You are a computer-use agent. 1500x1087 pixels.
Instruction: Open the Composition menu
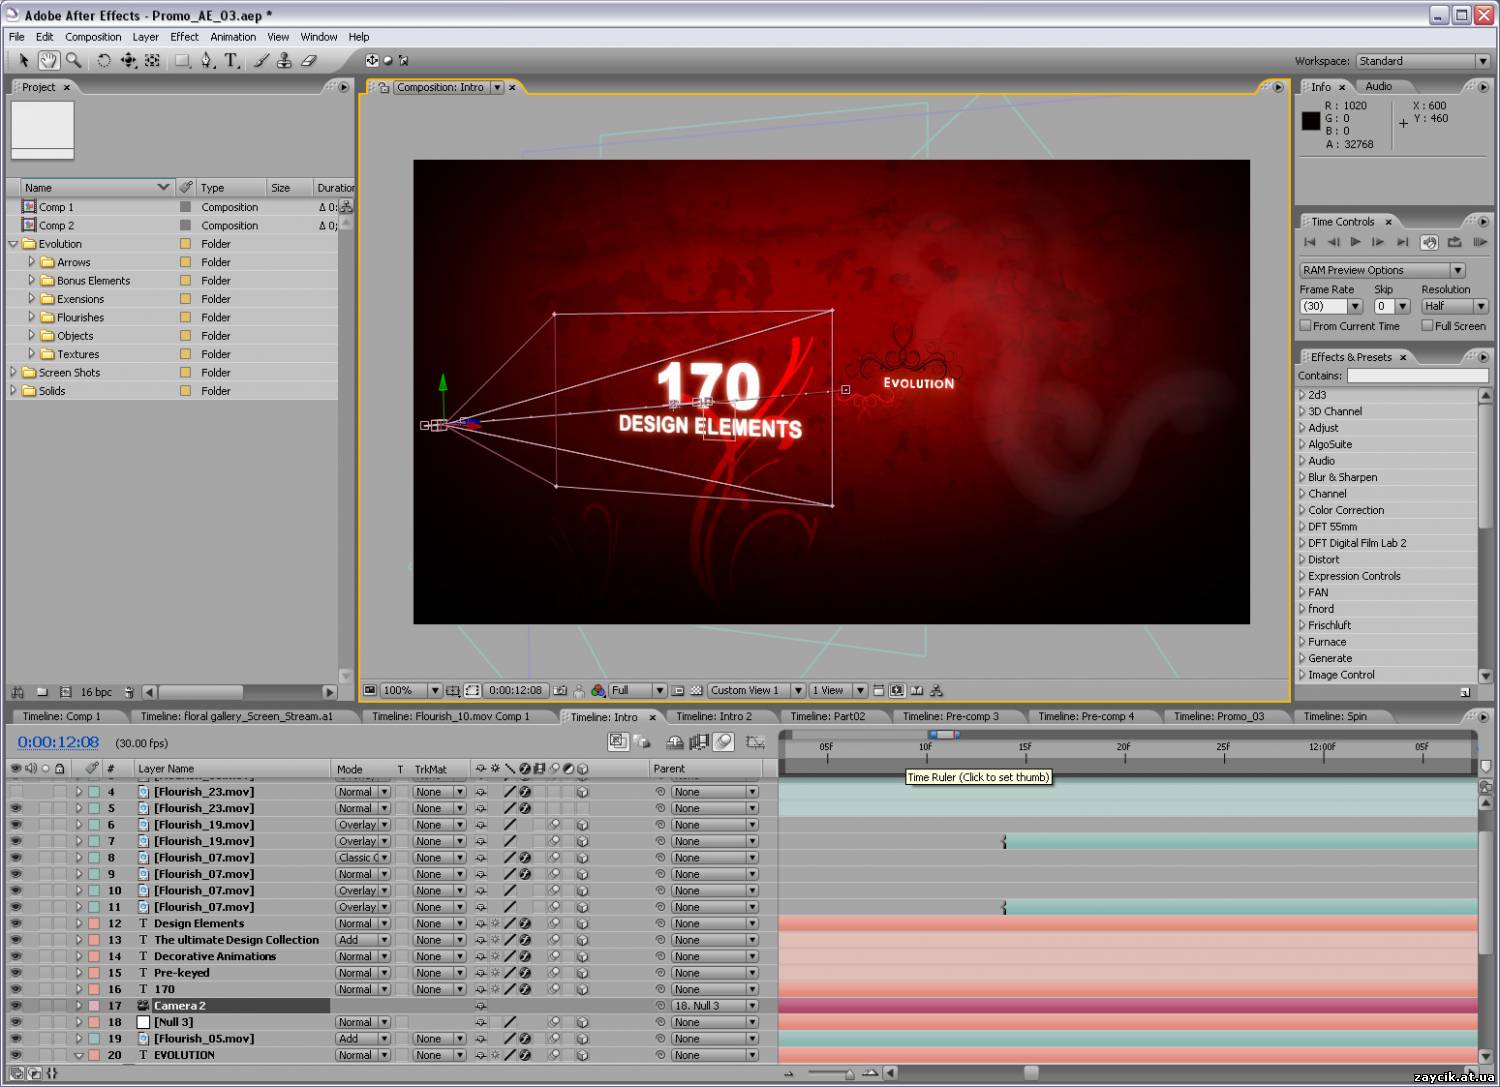(93, 37)
